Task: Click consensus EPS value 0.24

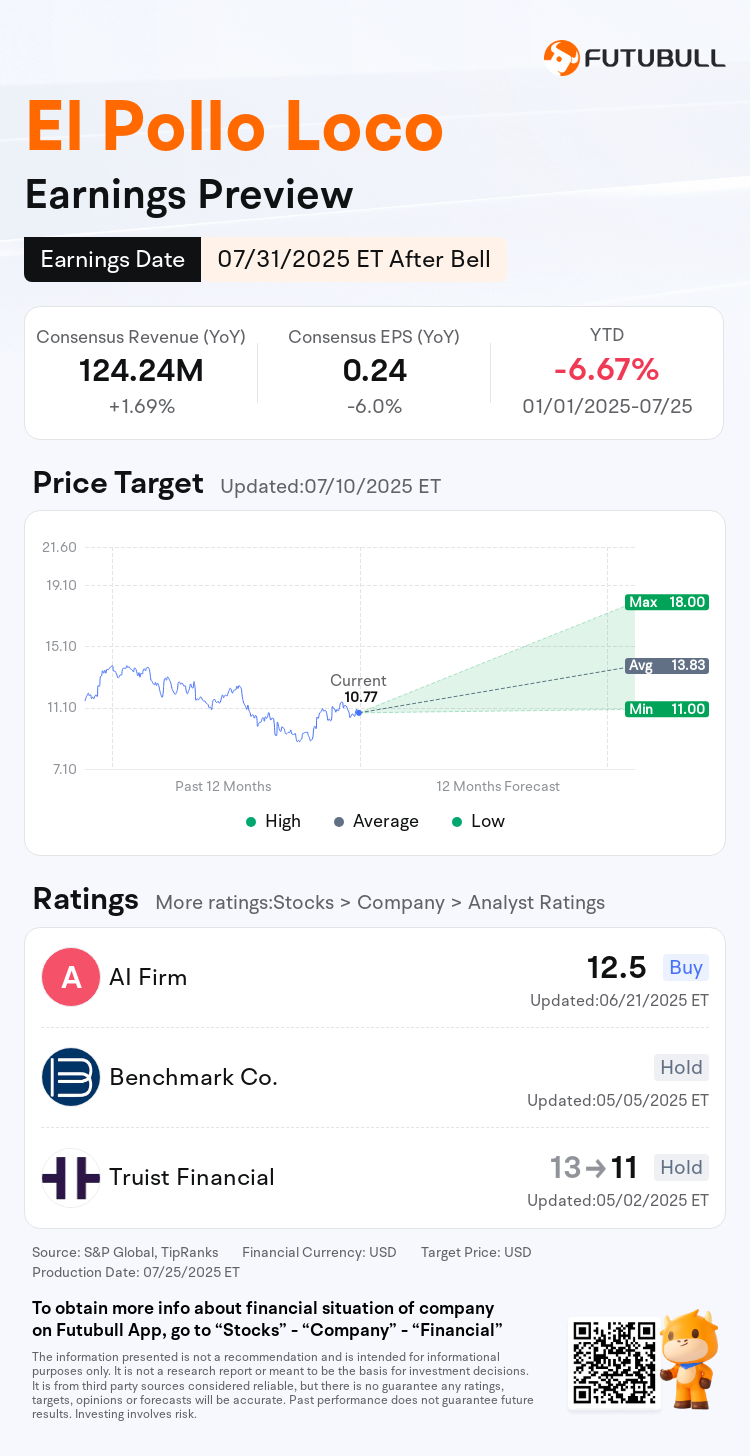Action: point(374,371)
